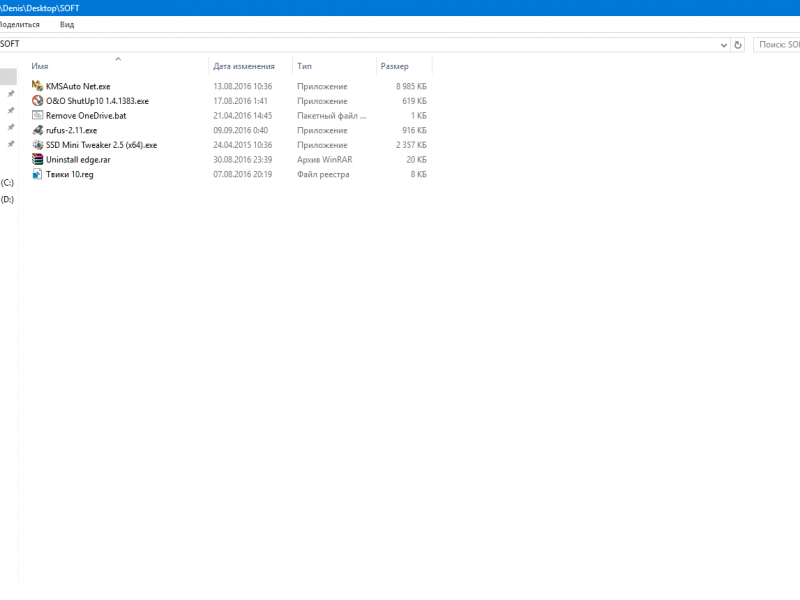Open the Вид ribbon tab

click(x=67, y=24)
